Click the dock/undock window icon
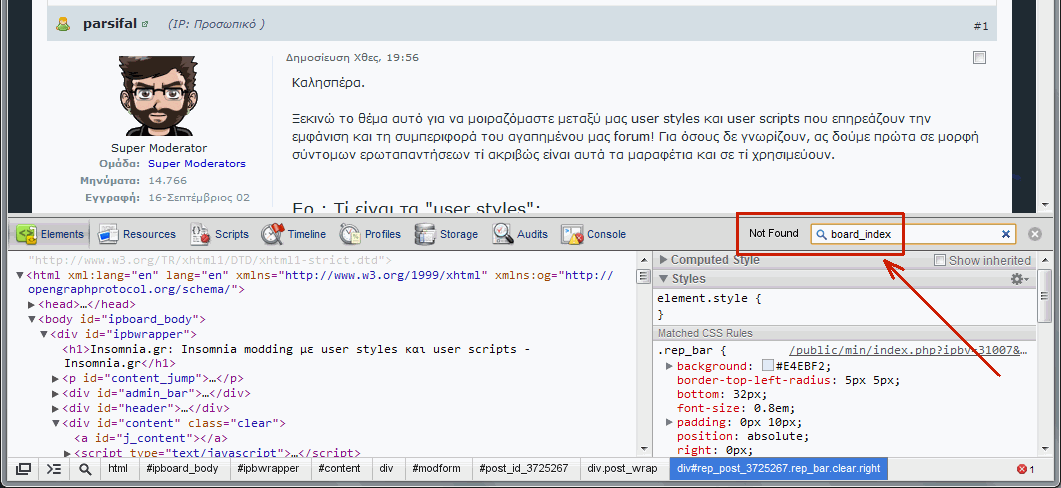1061x488 pixels. (24, 468)
